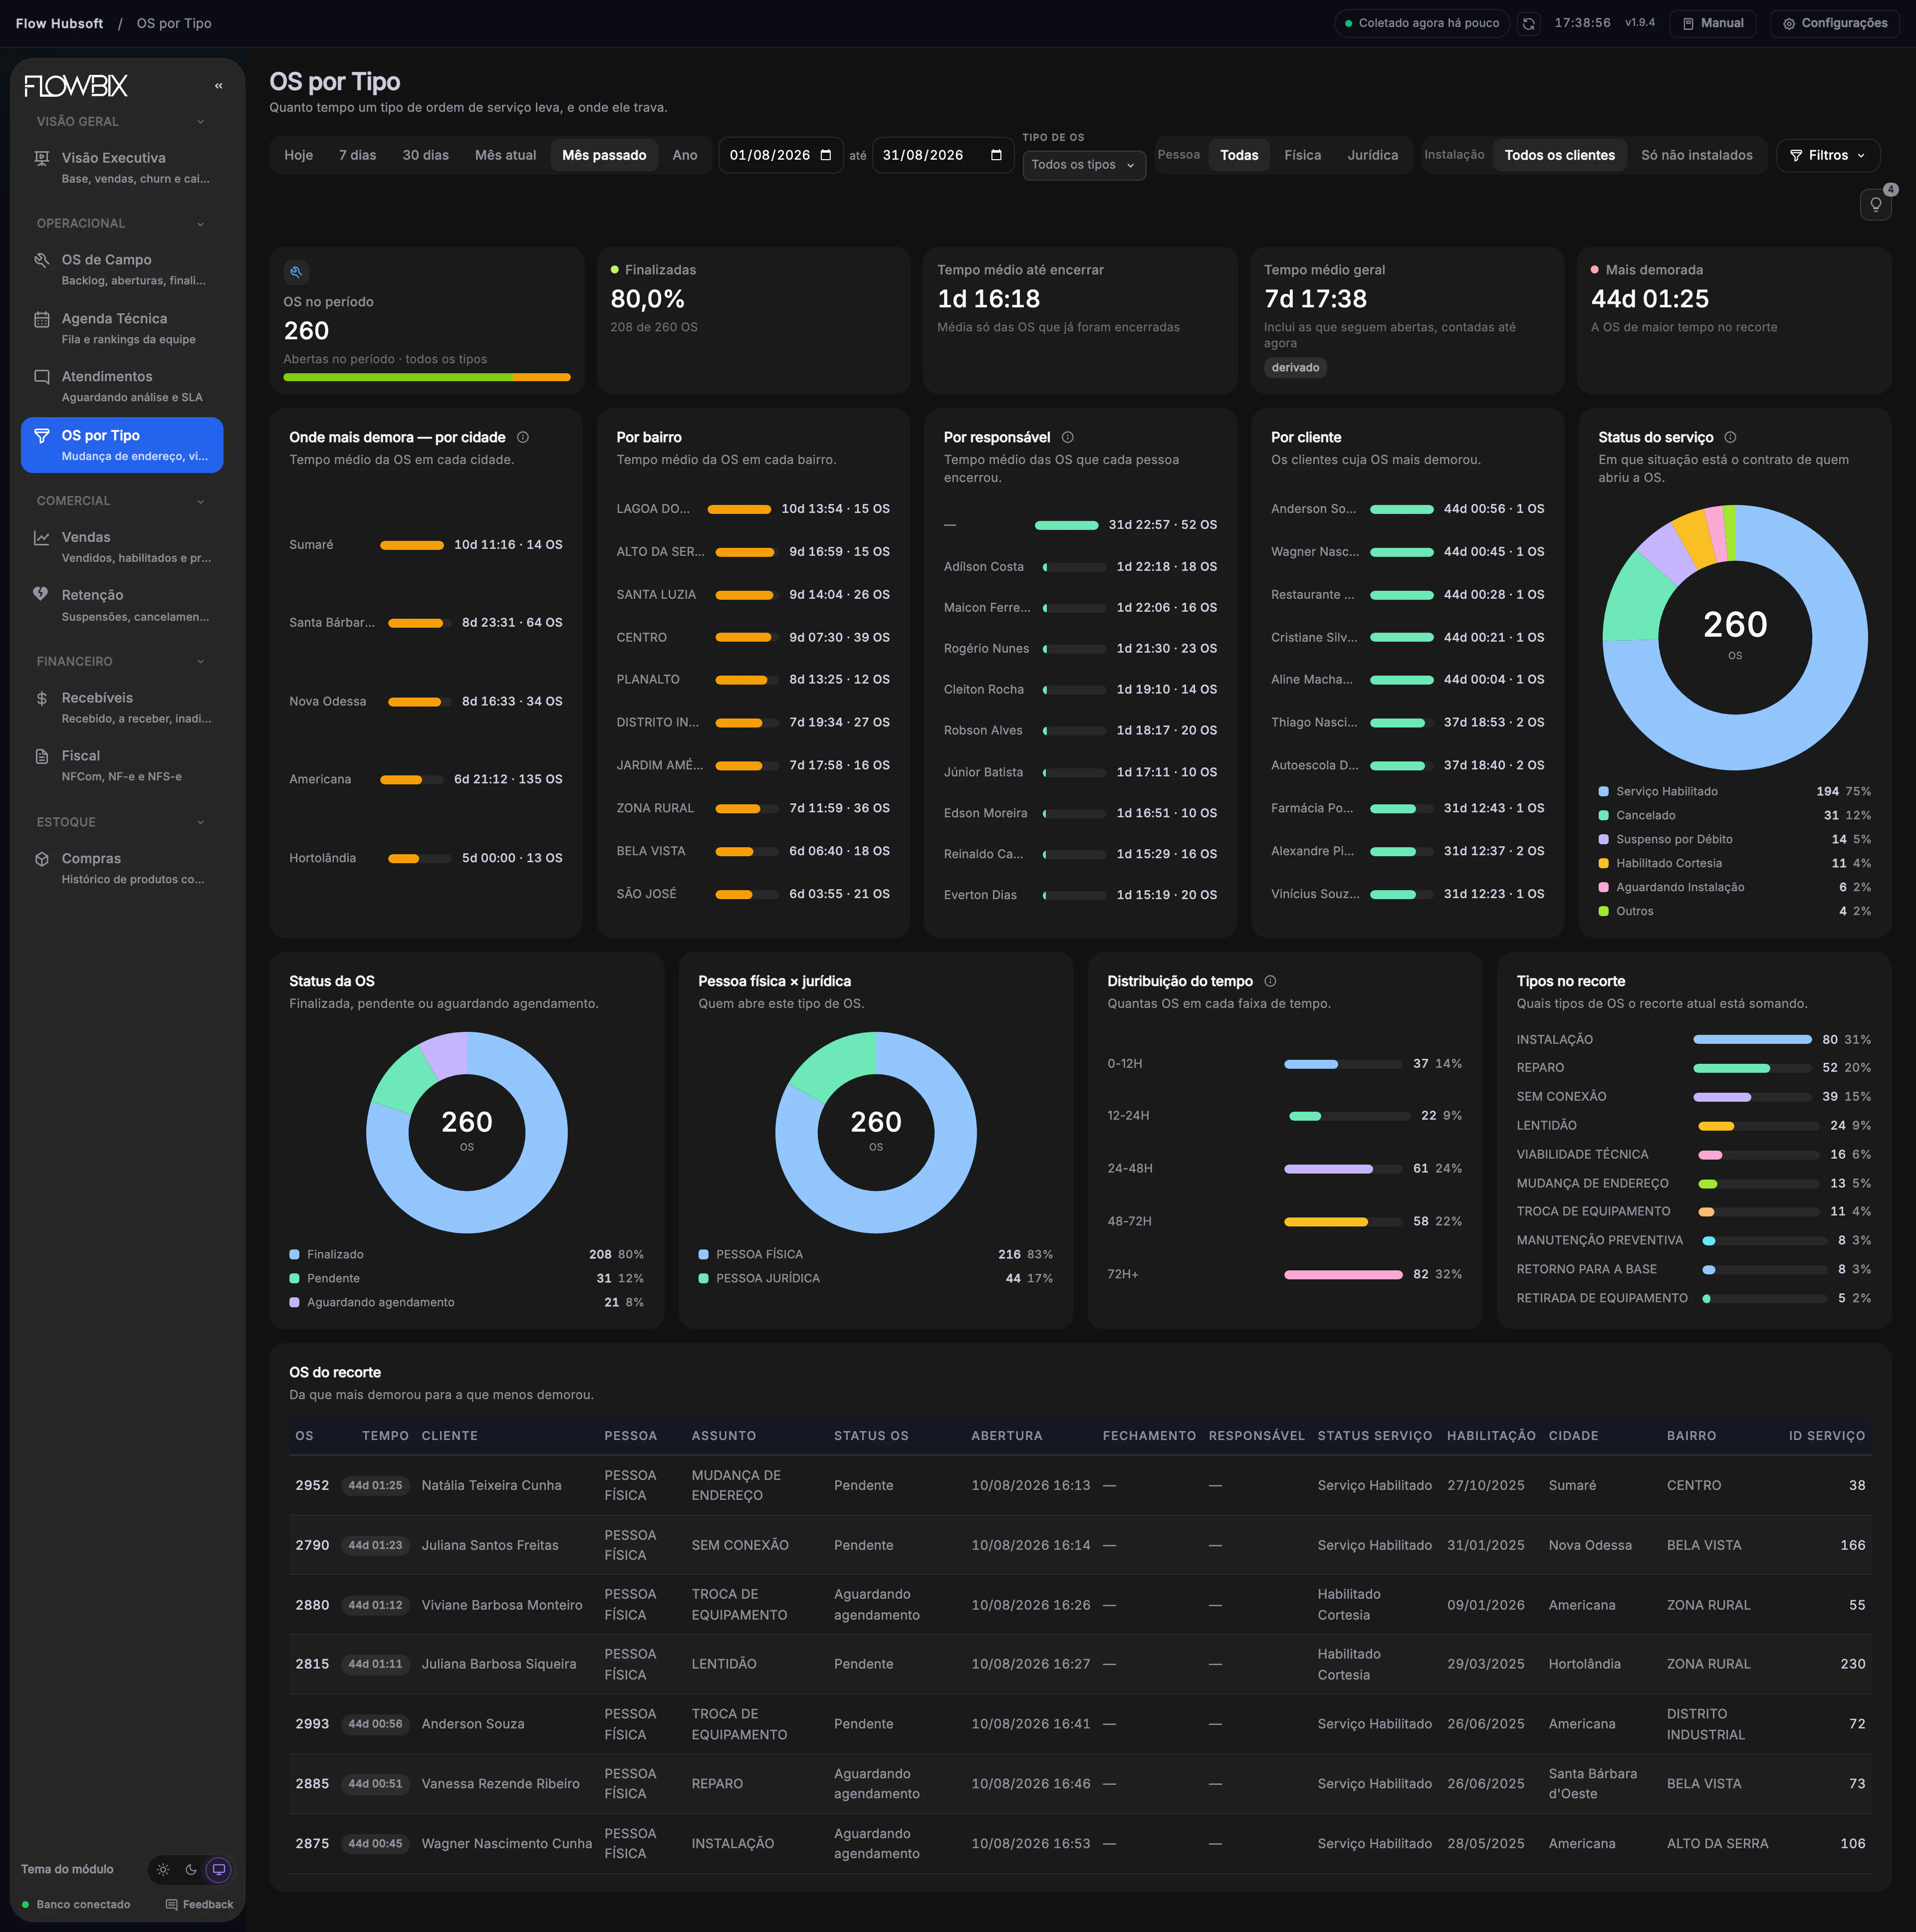The image size is (1916, 1932).
Task: Click the OS de Campo wrench icon
Action: point(42,260)
